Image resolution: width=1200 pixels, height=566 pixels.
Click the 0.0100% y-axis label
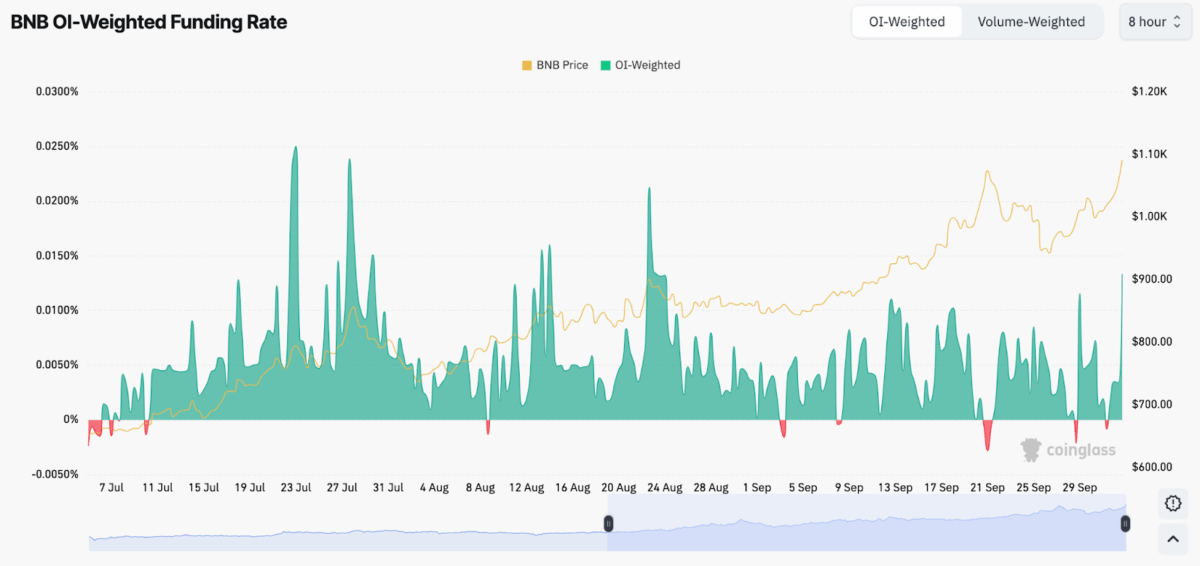(x=57, y=310)
